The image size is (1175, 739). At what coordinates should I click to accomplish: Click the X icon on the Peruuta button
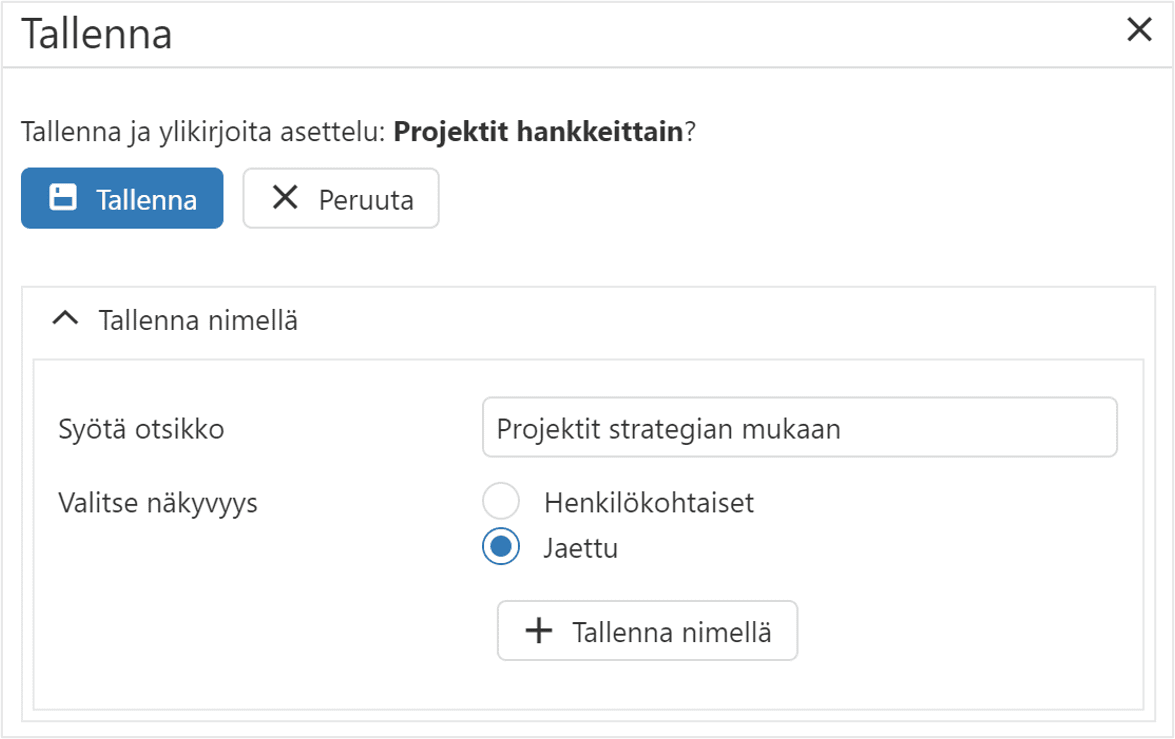pos(285,198)
